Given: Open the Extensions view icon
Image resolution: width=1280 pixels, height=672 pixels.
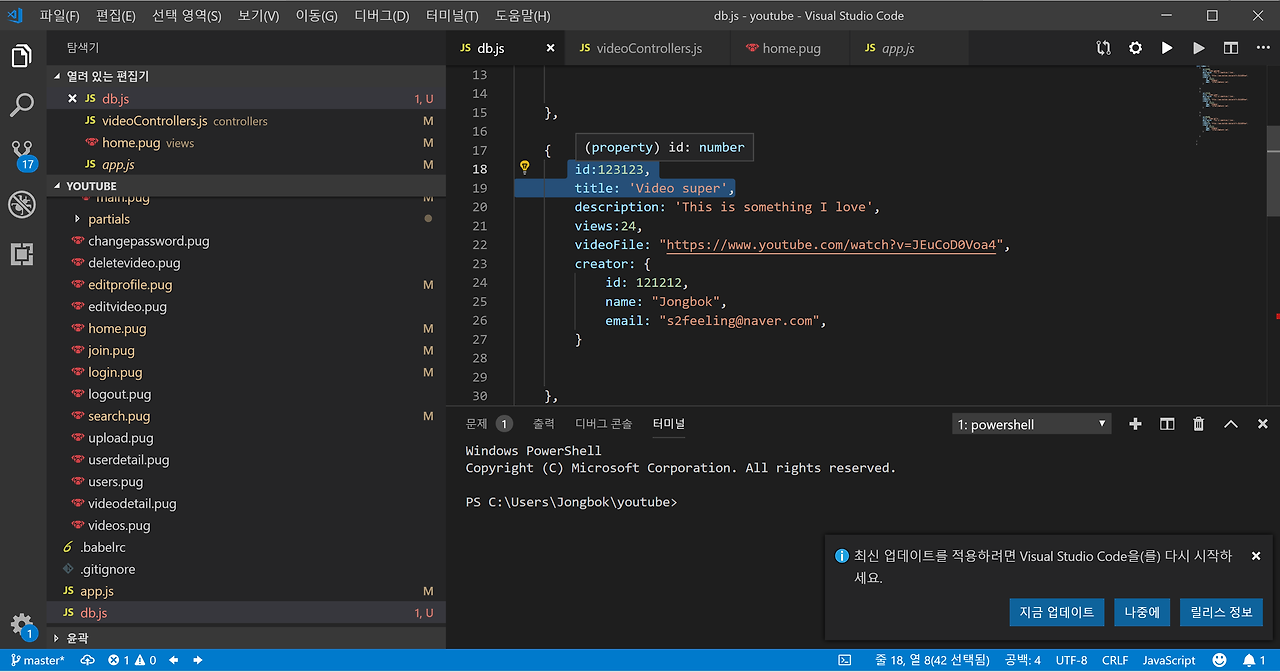Looking at the screenshot, I should point(22,255).
